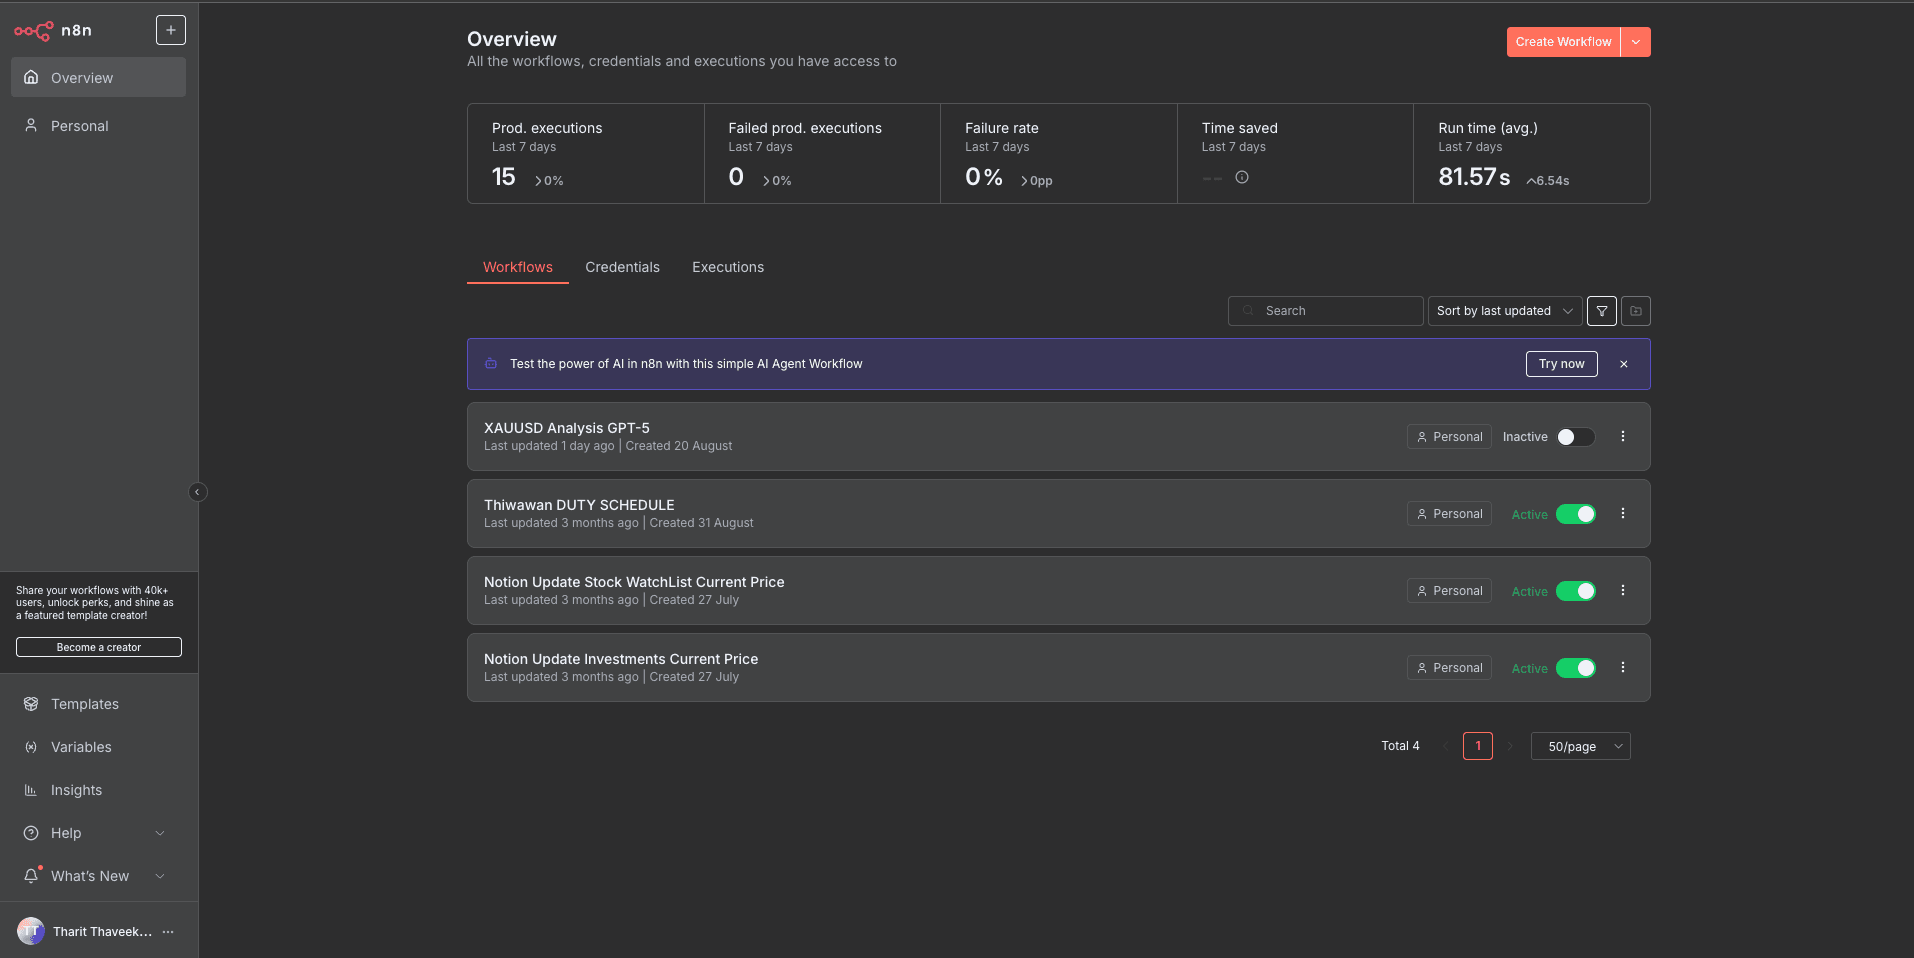Click the plus add button in sidebar
The width and height of the screenshot is (1914, 958).
[171, 30]
